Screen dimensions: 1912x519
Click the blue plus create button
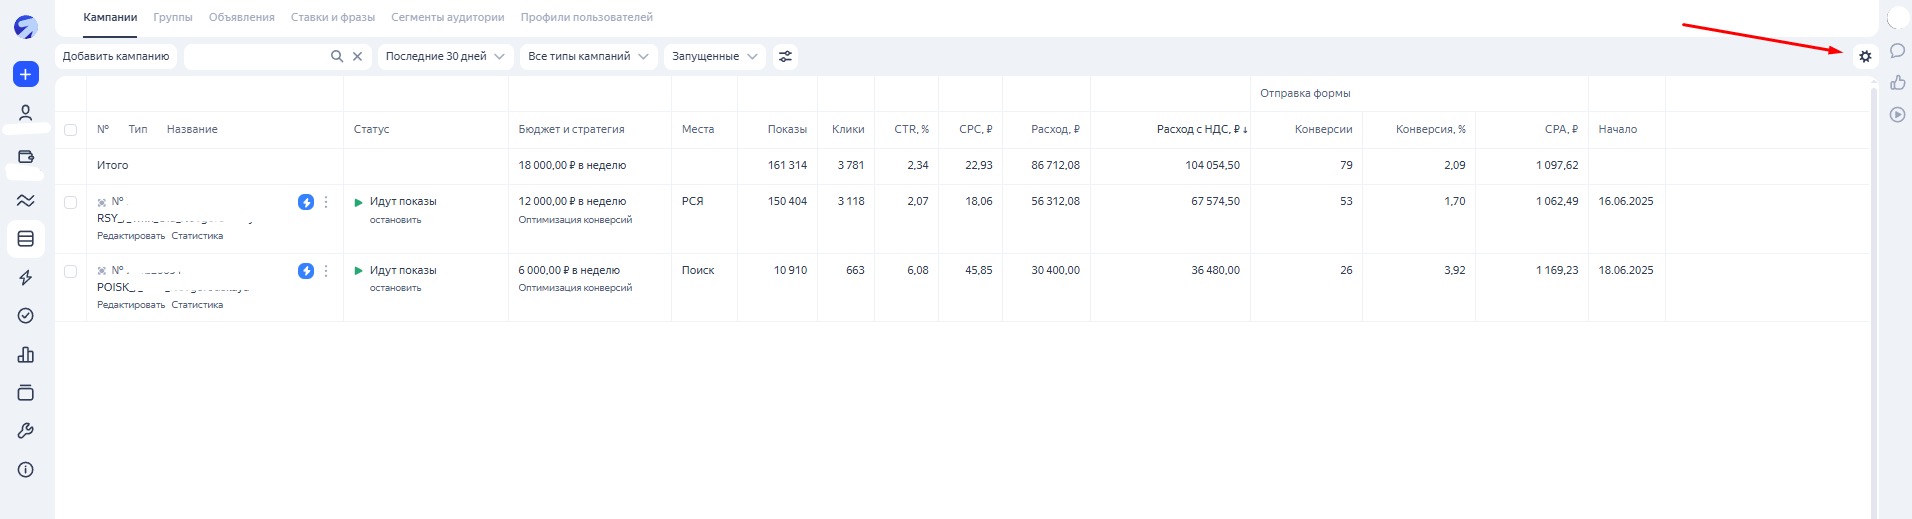click(x=26, y=74)
